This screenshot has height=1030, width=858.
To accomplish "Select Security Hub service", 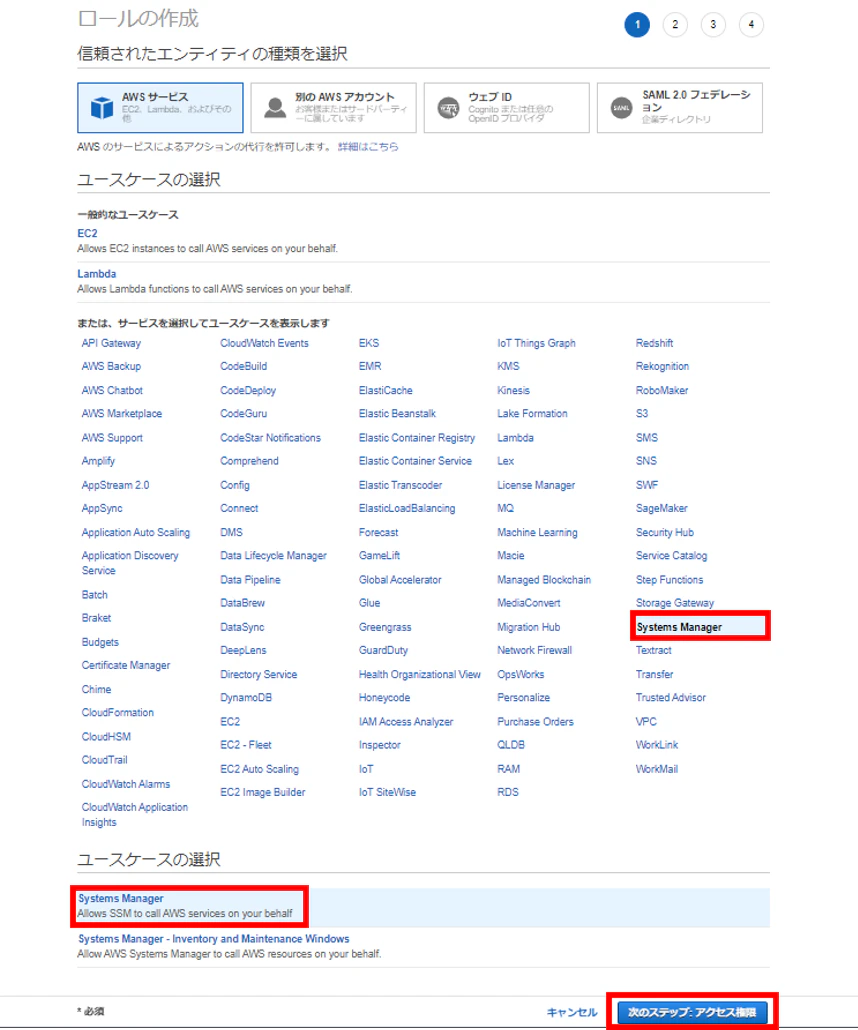I will tap(664, 532).
